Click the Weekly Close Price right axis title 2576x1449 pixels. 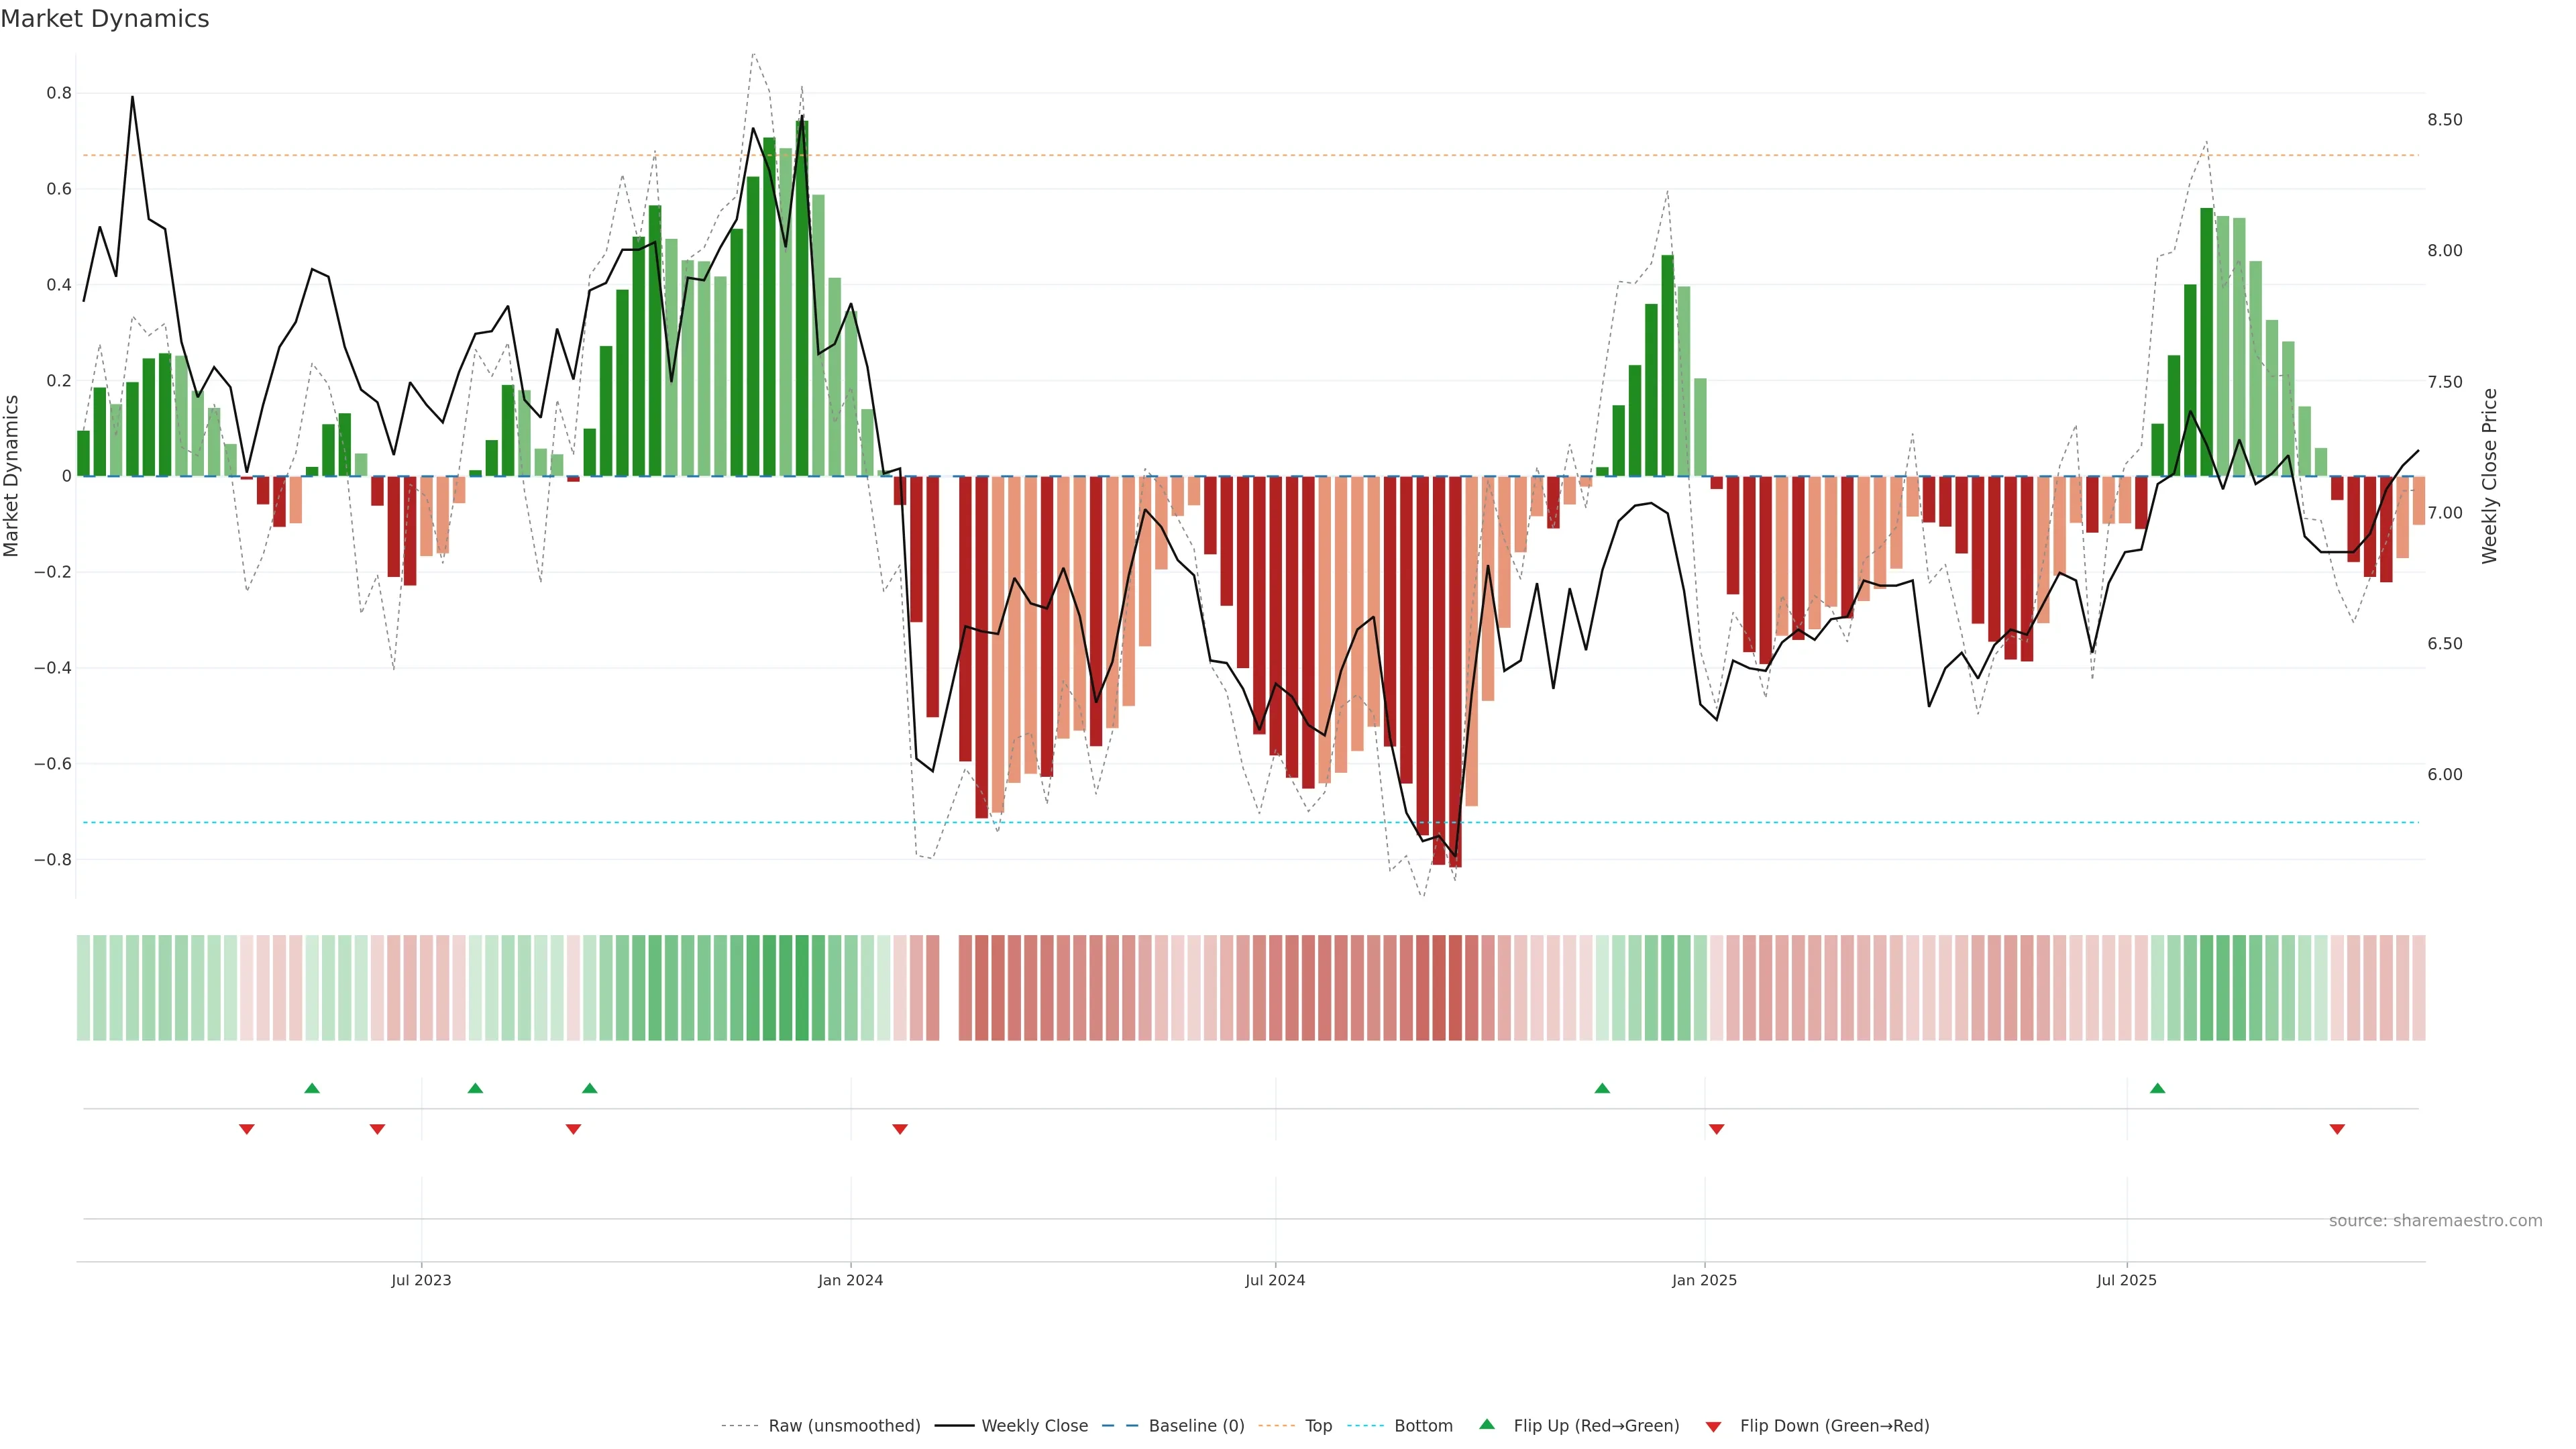coord(2489,476)
